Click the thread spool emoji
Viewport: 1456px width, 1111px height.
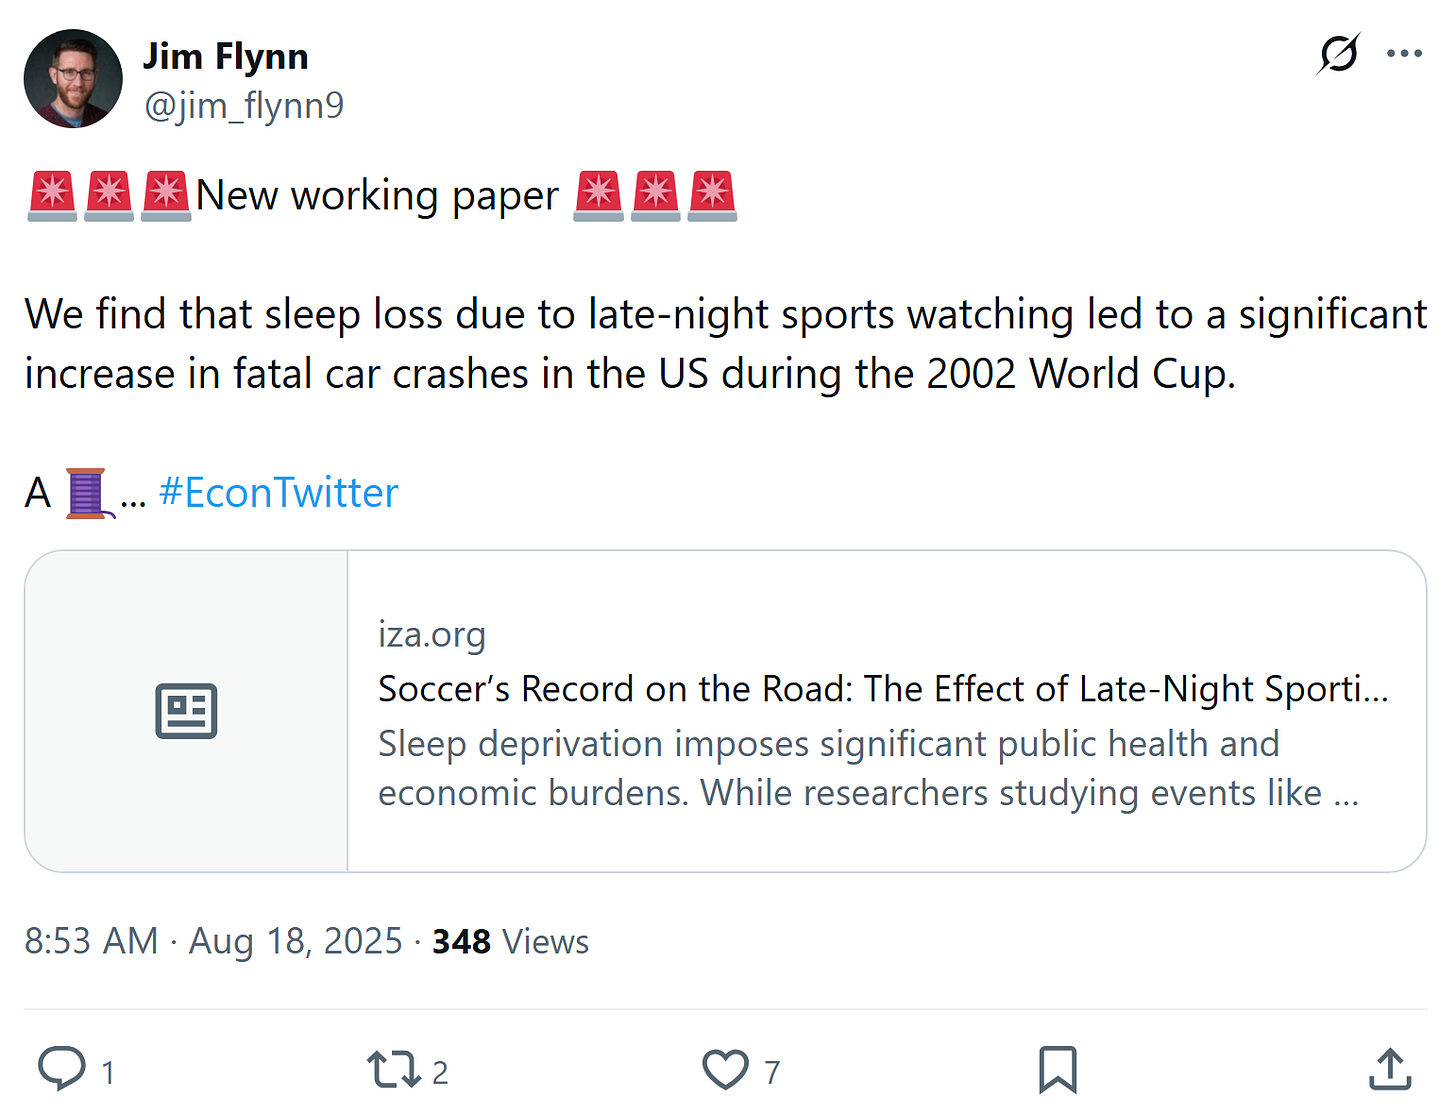point(86,493)
